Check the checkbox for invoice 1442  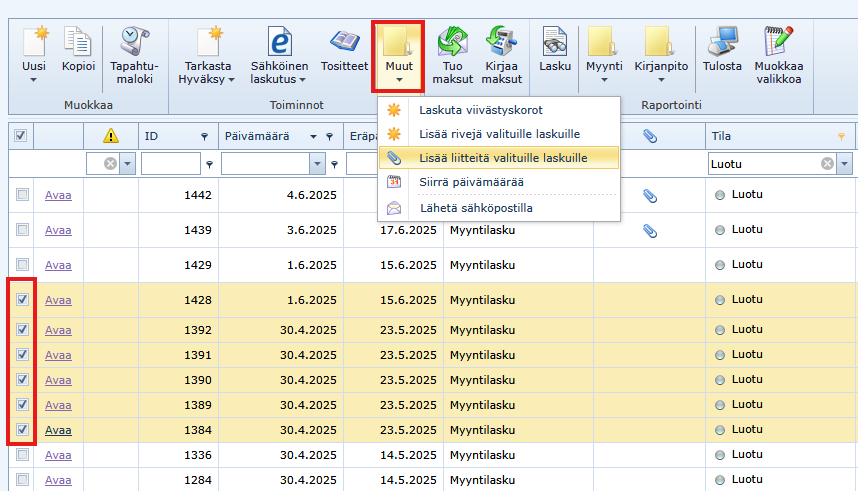[x=22, y=195]
